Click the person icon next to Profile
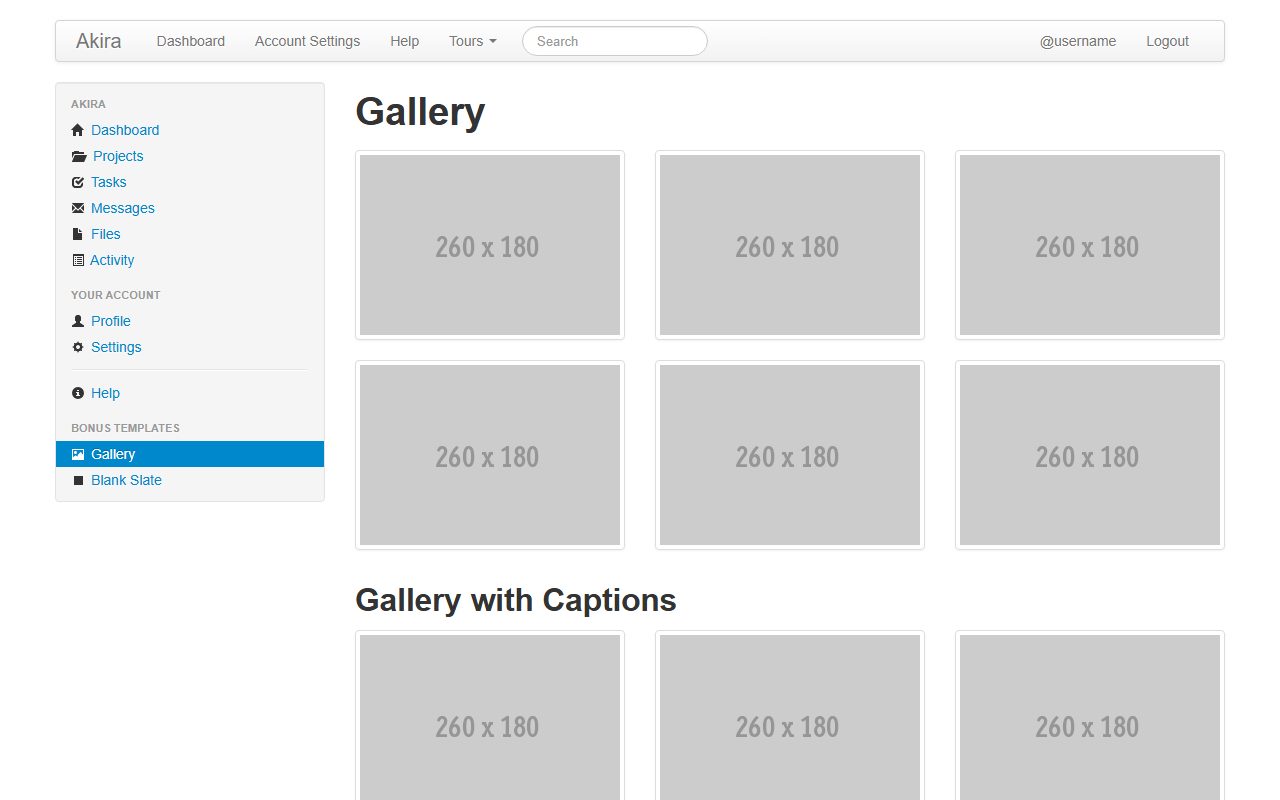The height and width of the screenshot is (800, 1280). click(78, 321)
